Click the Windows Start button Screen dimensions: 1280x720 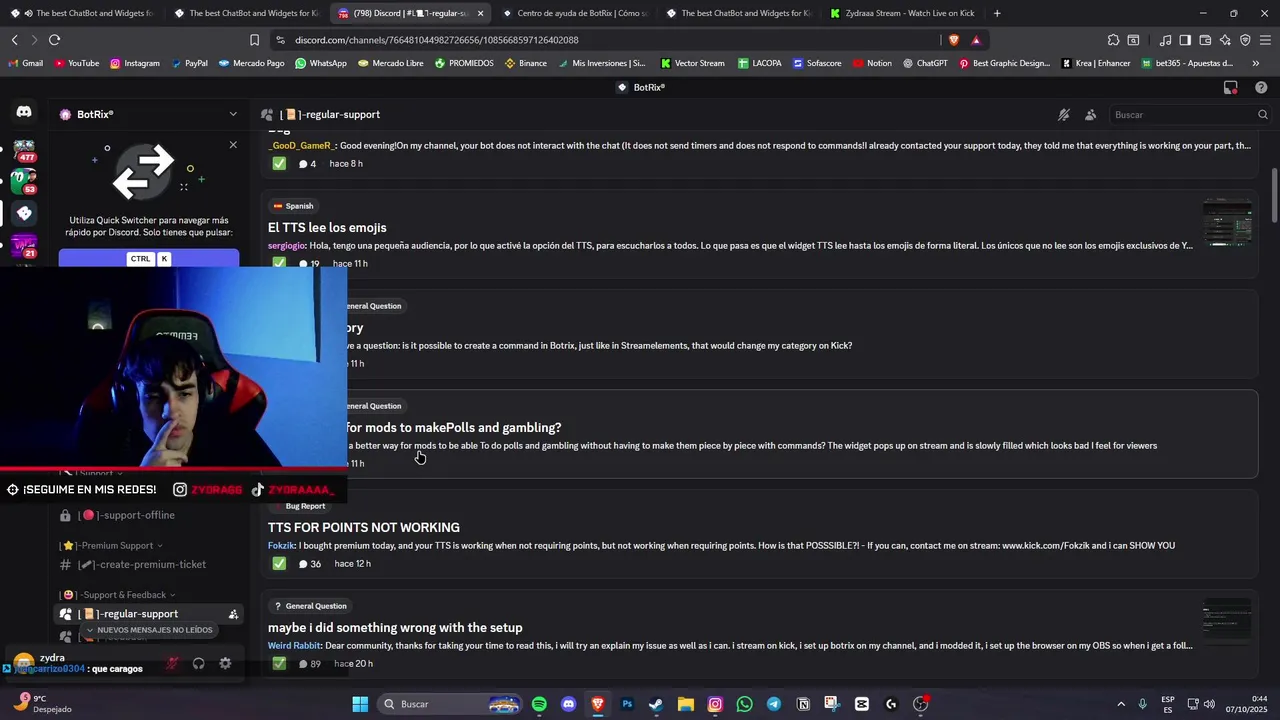[x=360, y=704]
